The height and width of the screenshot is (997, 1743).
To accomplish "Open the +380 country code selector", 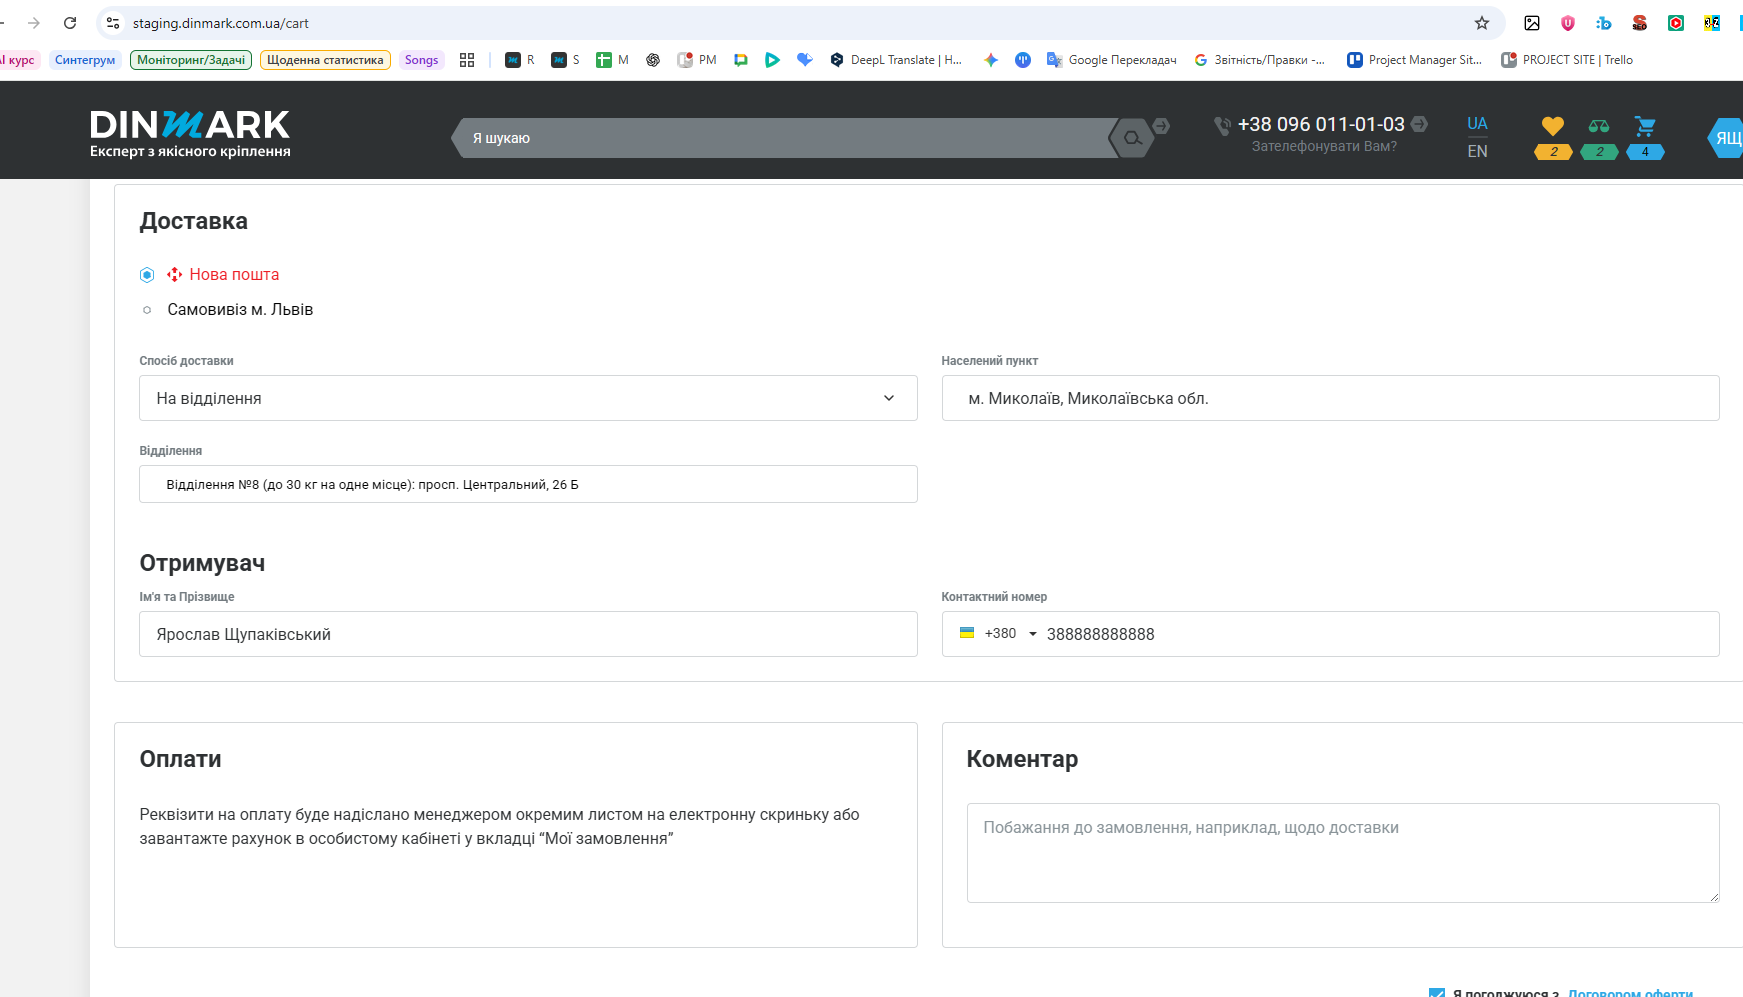I will click(998, 634).
